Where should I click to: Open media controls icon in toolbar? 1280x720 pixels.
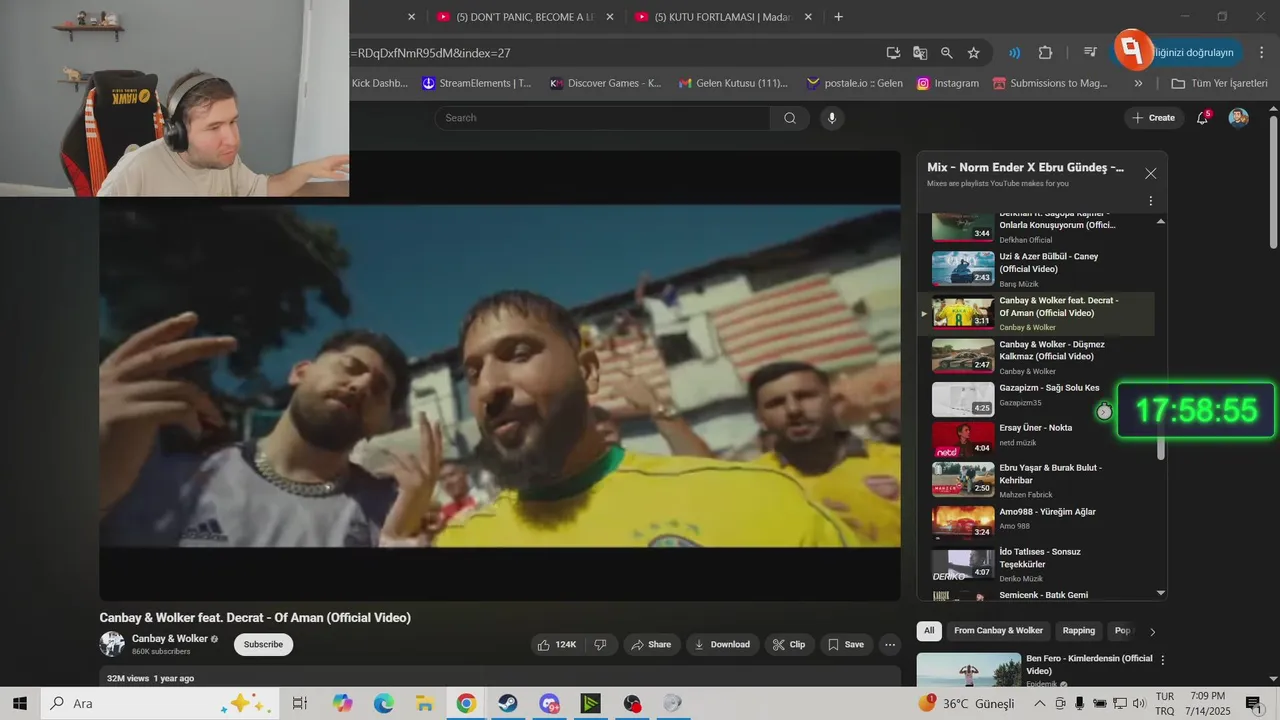(1090, 53)
